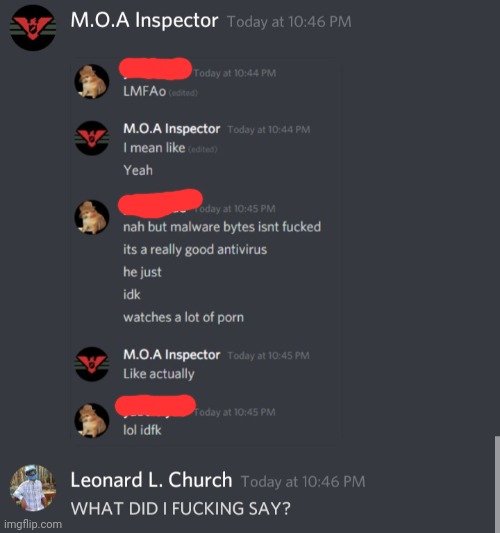Click the 'its a really good antivirus' message
500x533 pixels.
point(195,250)
